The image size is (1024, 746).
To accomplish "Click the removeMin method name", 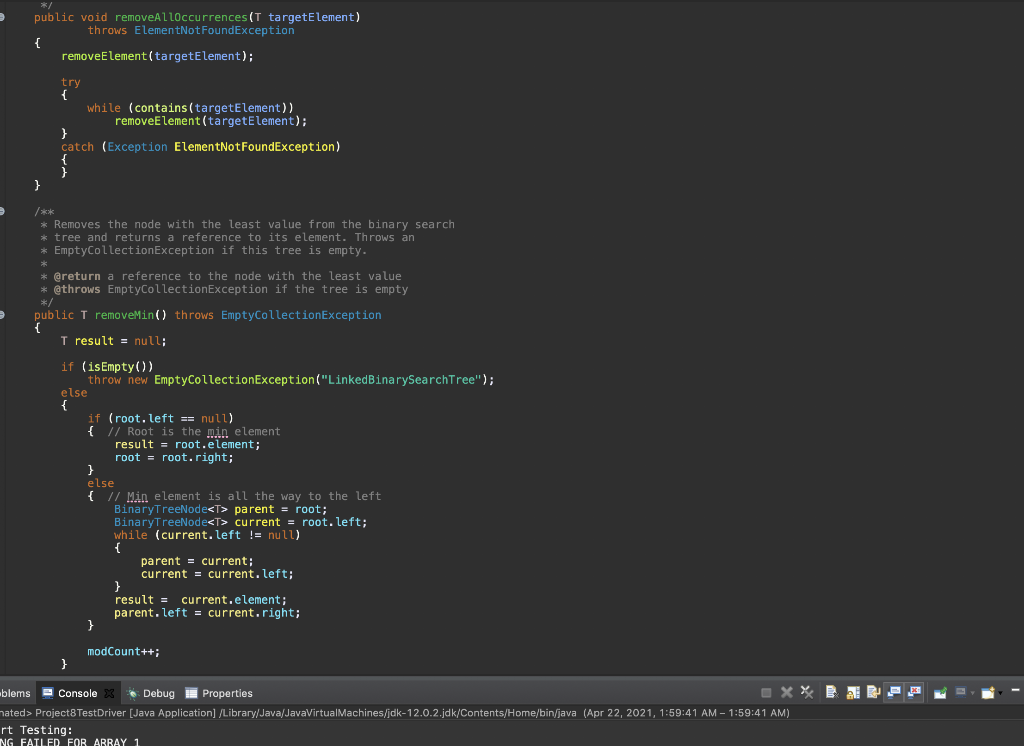I will tap(124, 315).
